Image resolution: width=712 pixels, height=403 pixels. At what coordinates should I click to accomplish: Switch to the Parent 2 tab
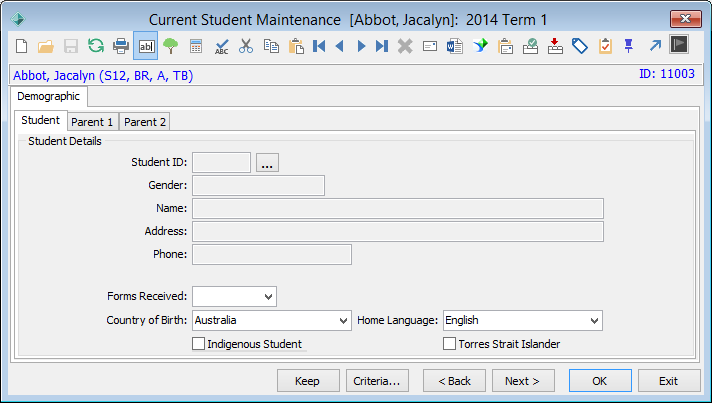click(x=145, y=122)
